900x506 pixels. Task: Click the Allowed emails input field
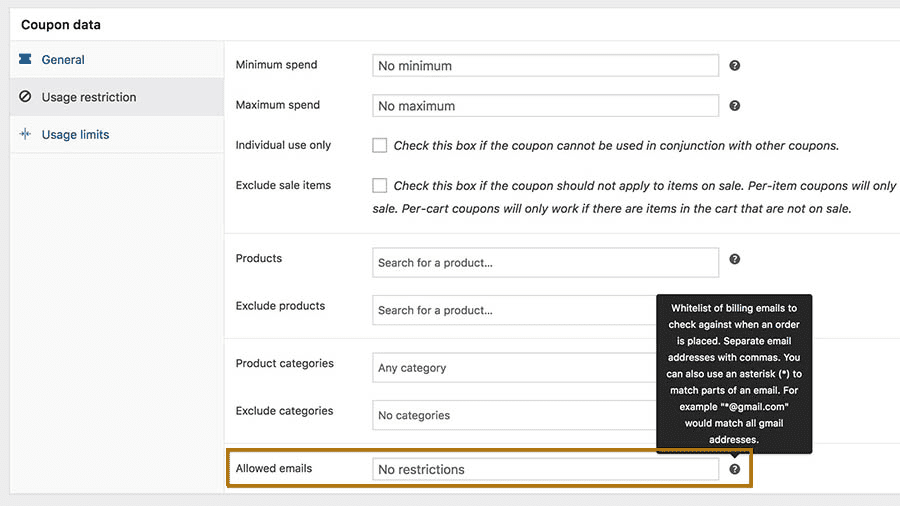pos(545,469)
